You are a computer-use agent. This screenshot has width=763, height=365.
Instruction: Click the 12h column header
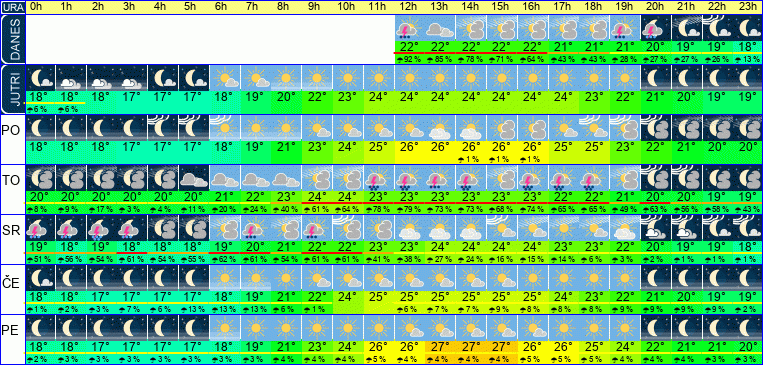point(409,7)
